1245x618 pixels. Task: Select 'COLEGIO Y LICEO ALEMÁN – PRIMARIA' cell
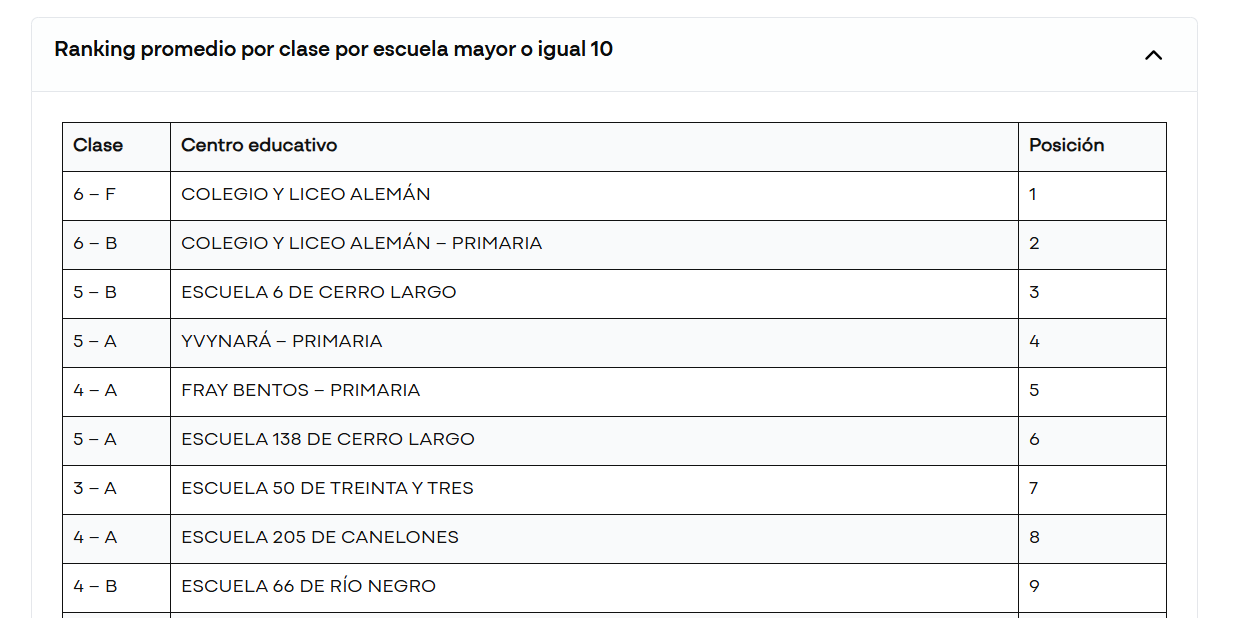click(361, 243)
